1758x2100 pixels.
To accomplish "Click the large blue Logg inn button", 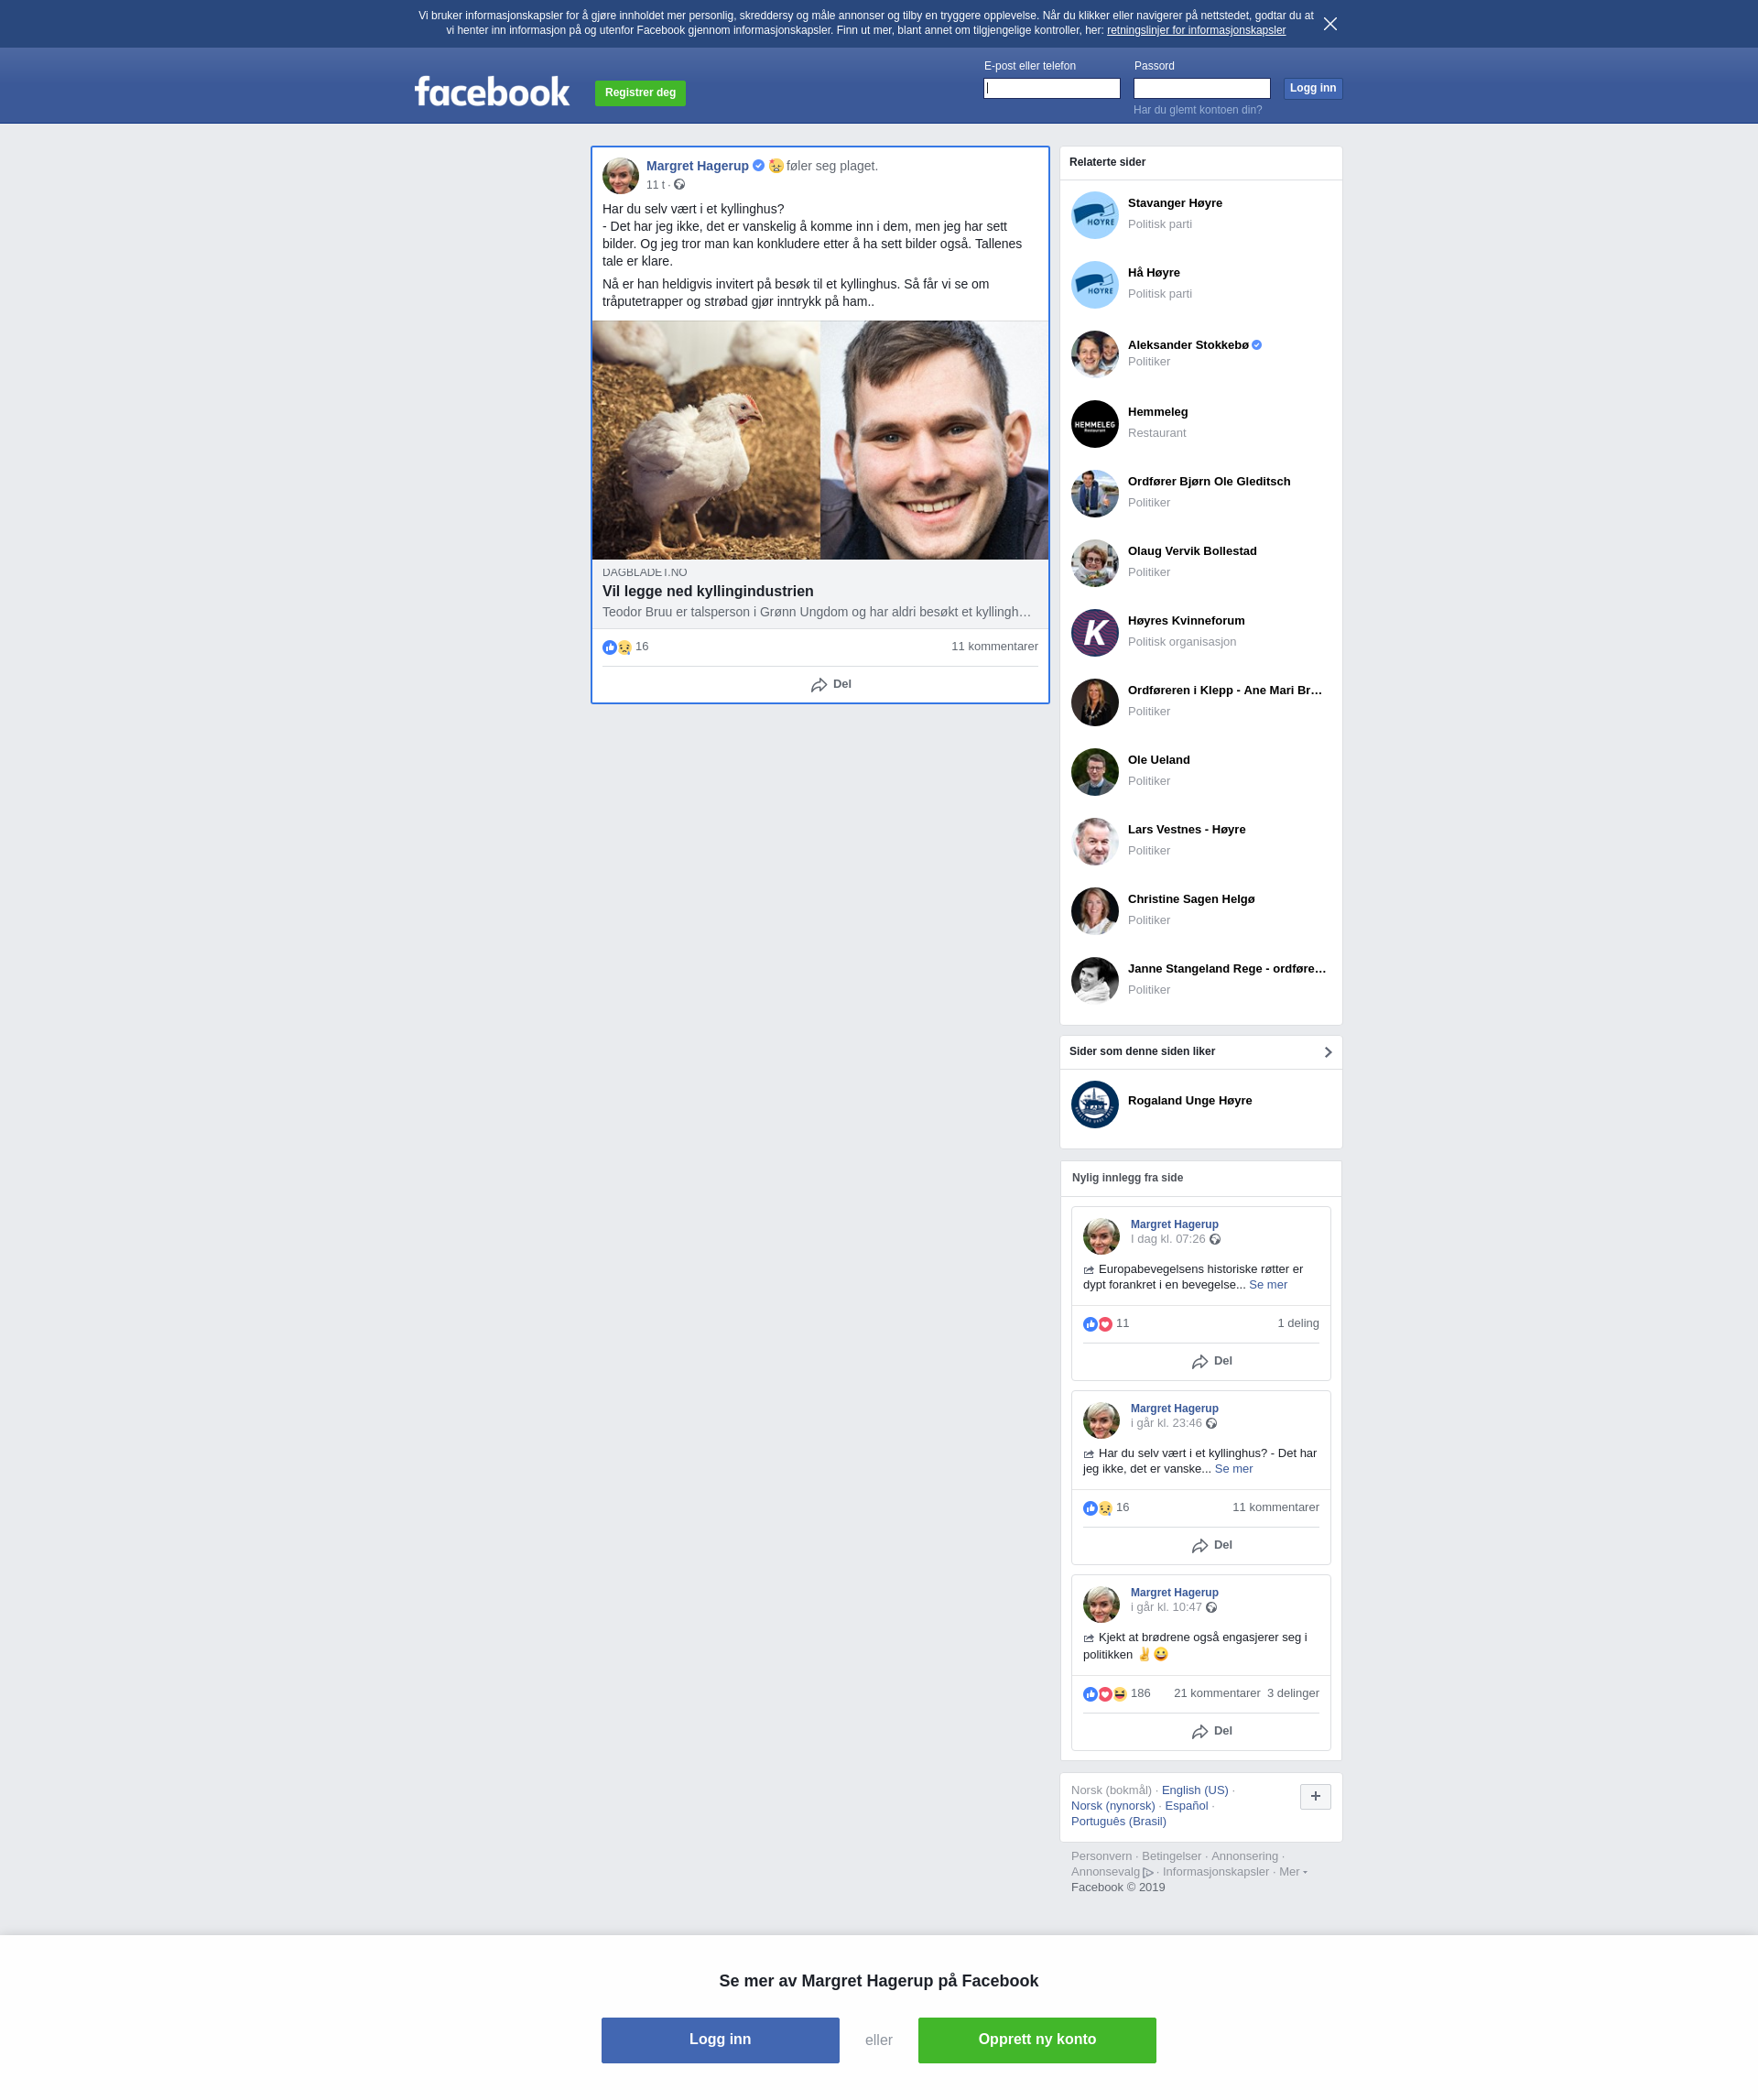I will click(x=720, y=2040).
